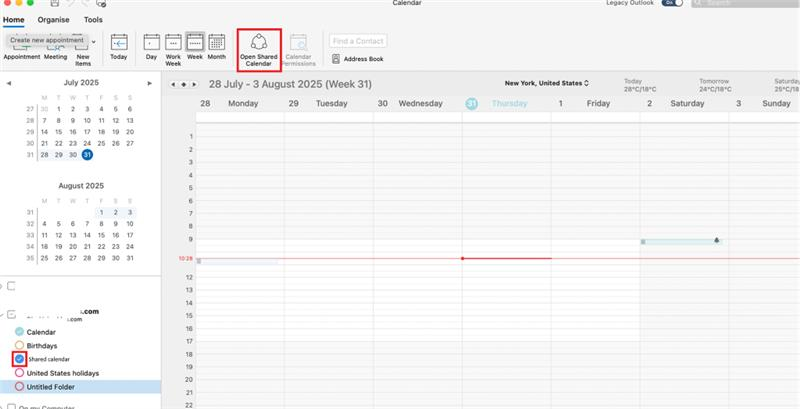Select the Untitled Folder row
Screen dimensions: 800x409
80,387
